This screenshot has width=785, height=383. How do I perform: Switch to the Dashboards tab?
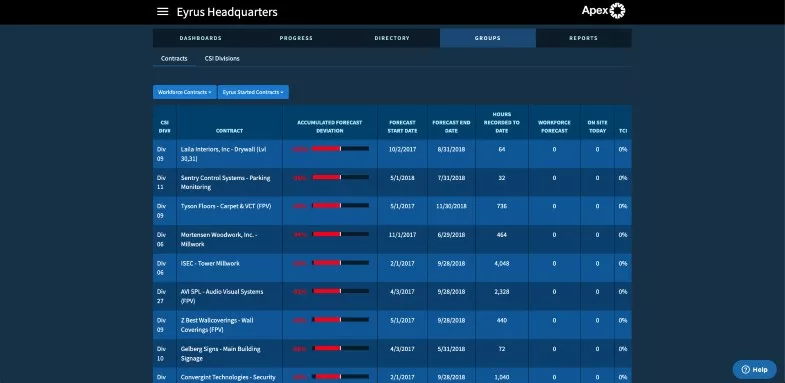tap(201, 38)
